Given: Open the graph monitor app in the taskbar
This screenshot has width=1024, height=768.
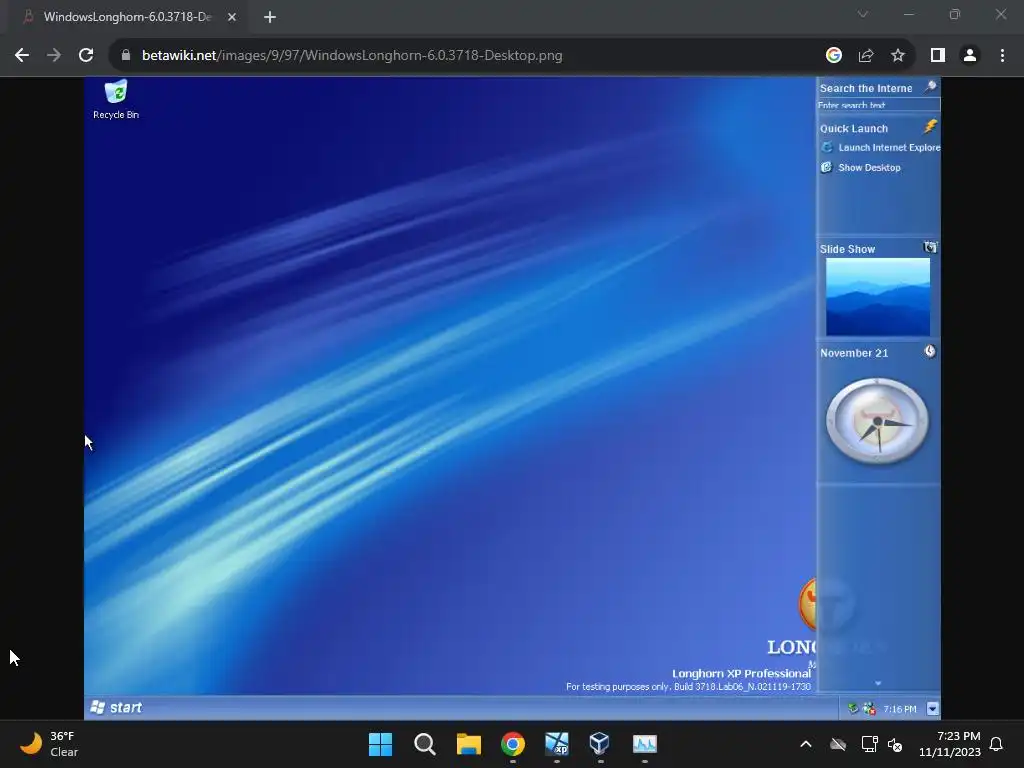Looking at the screenshot, I should [645, 744].
